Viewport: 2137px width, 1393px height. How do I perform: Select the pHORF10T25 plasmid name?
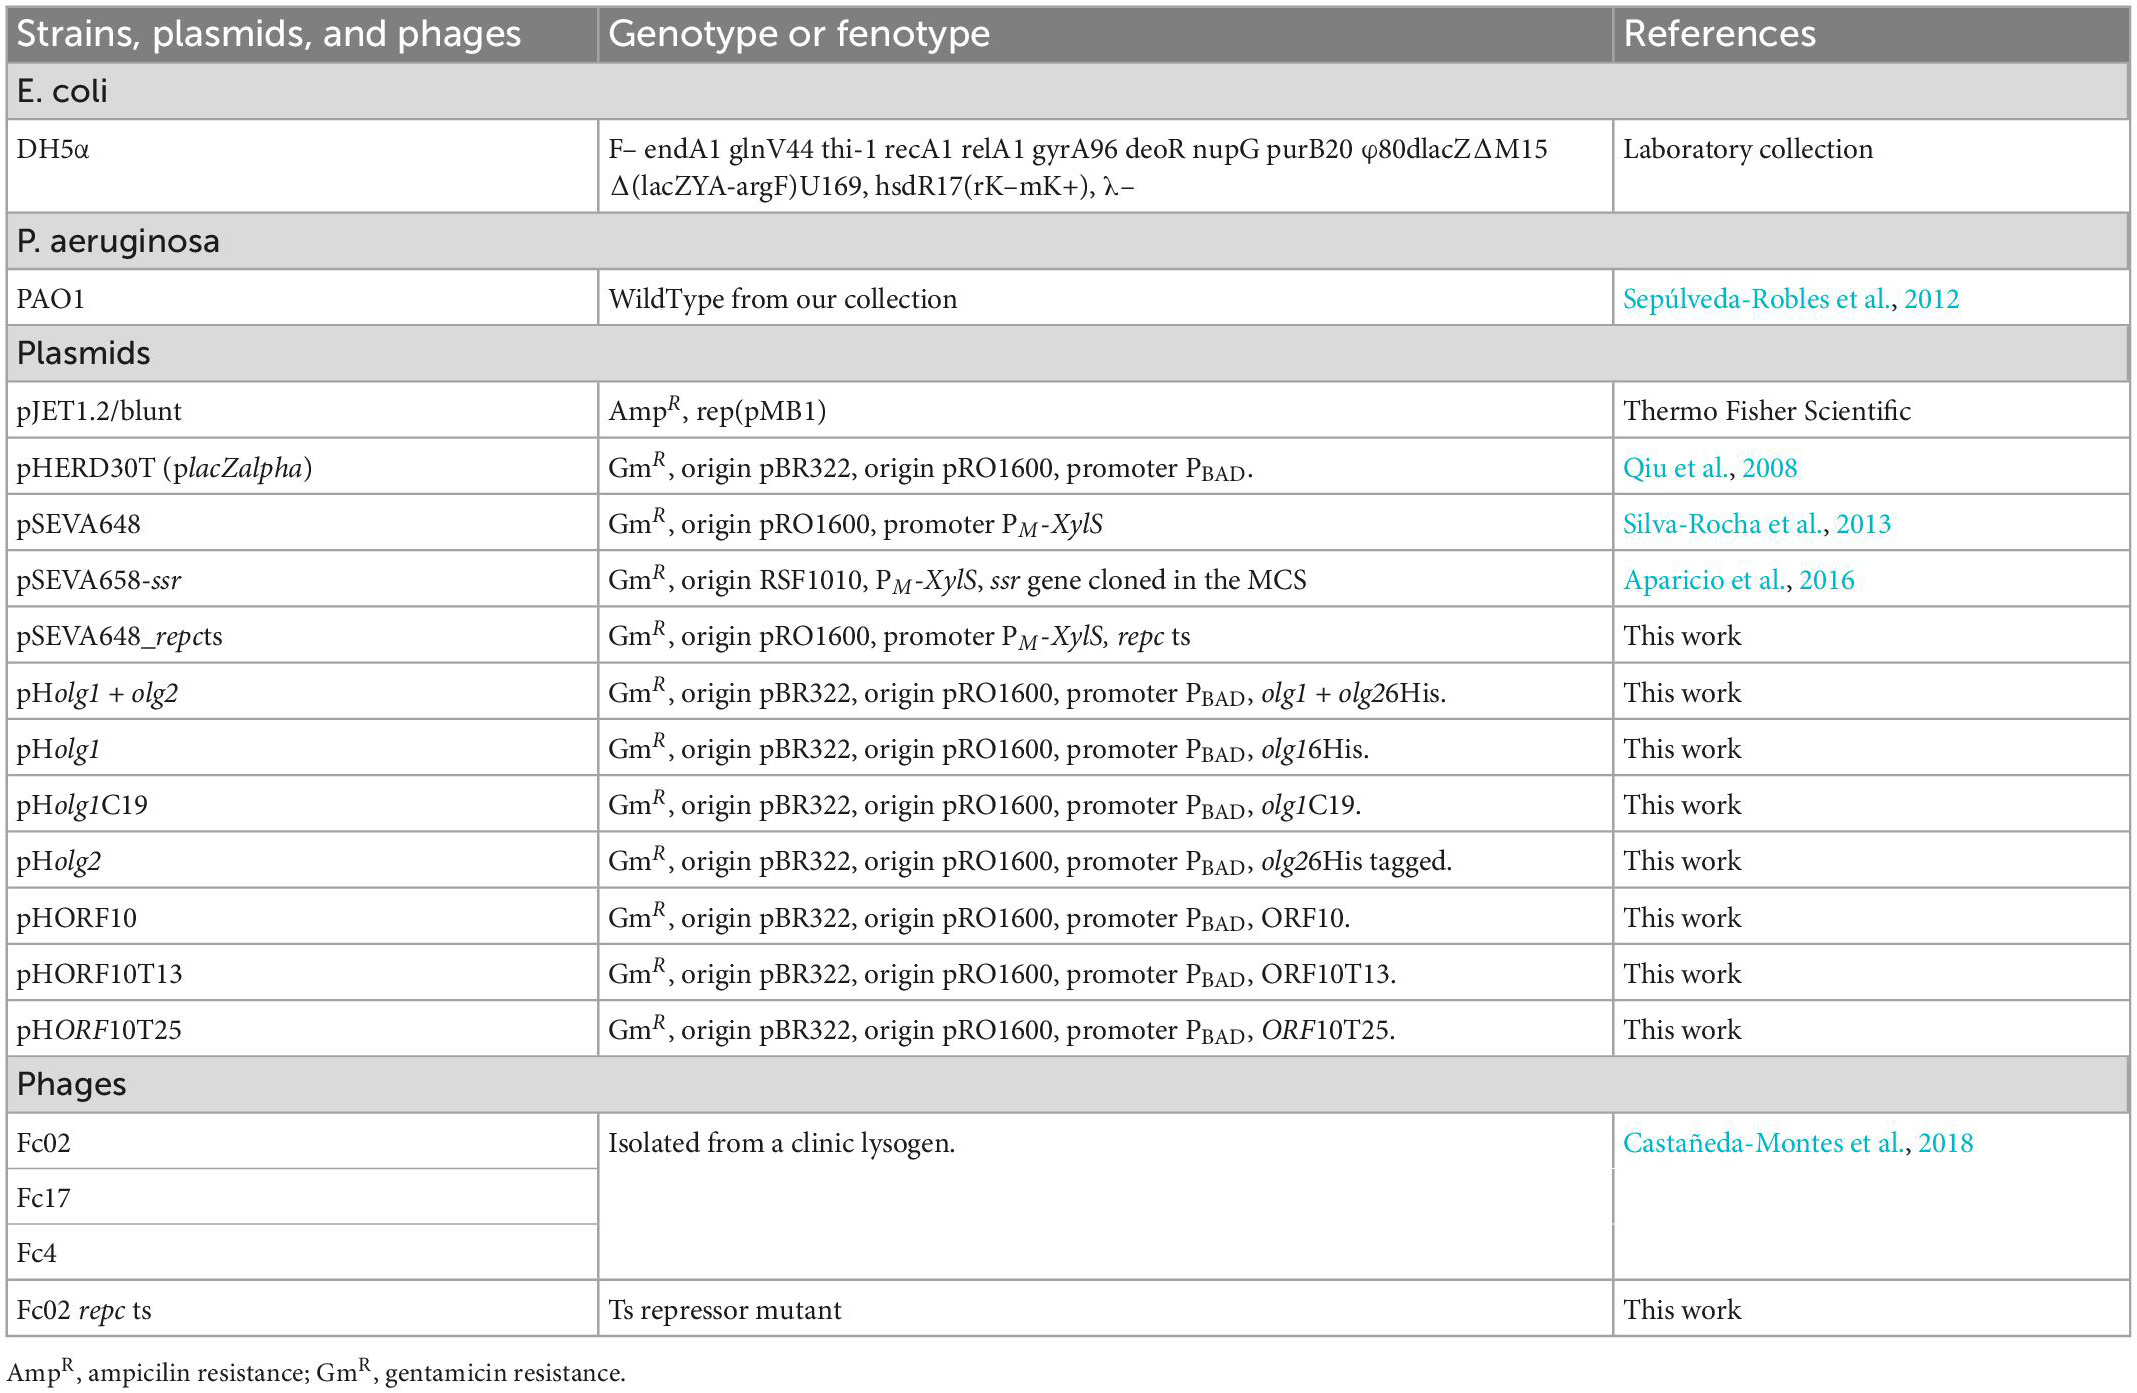tap(99, 1030)
